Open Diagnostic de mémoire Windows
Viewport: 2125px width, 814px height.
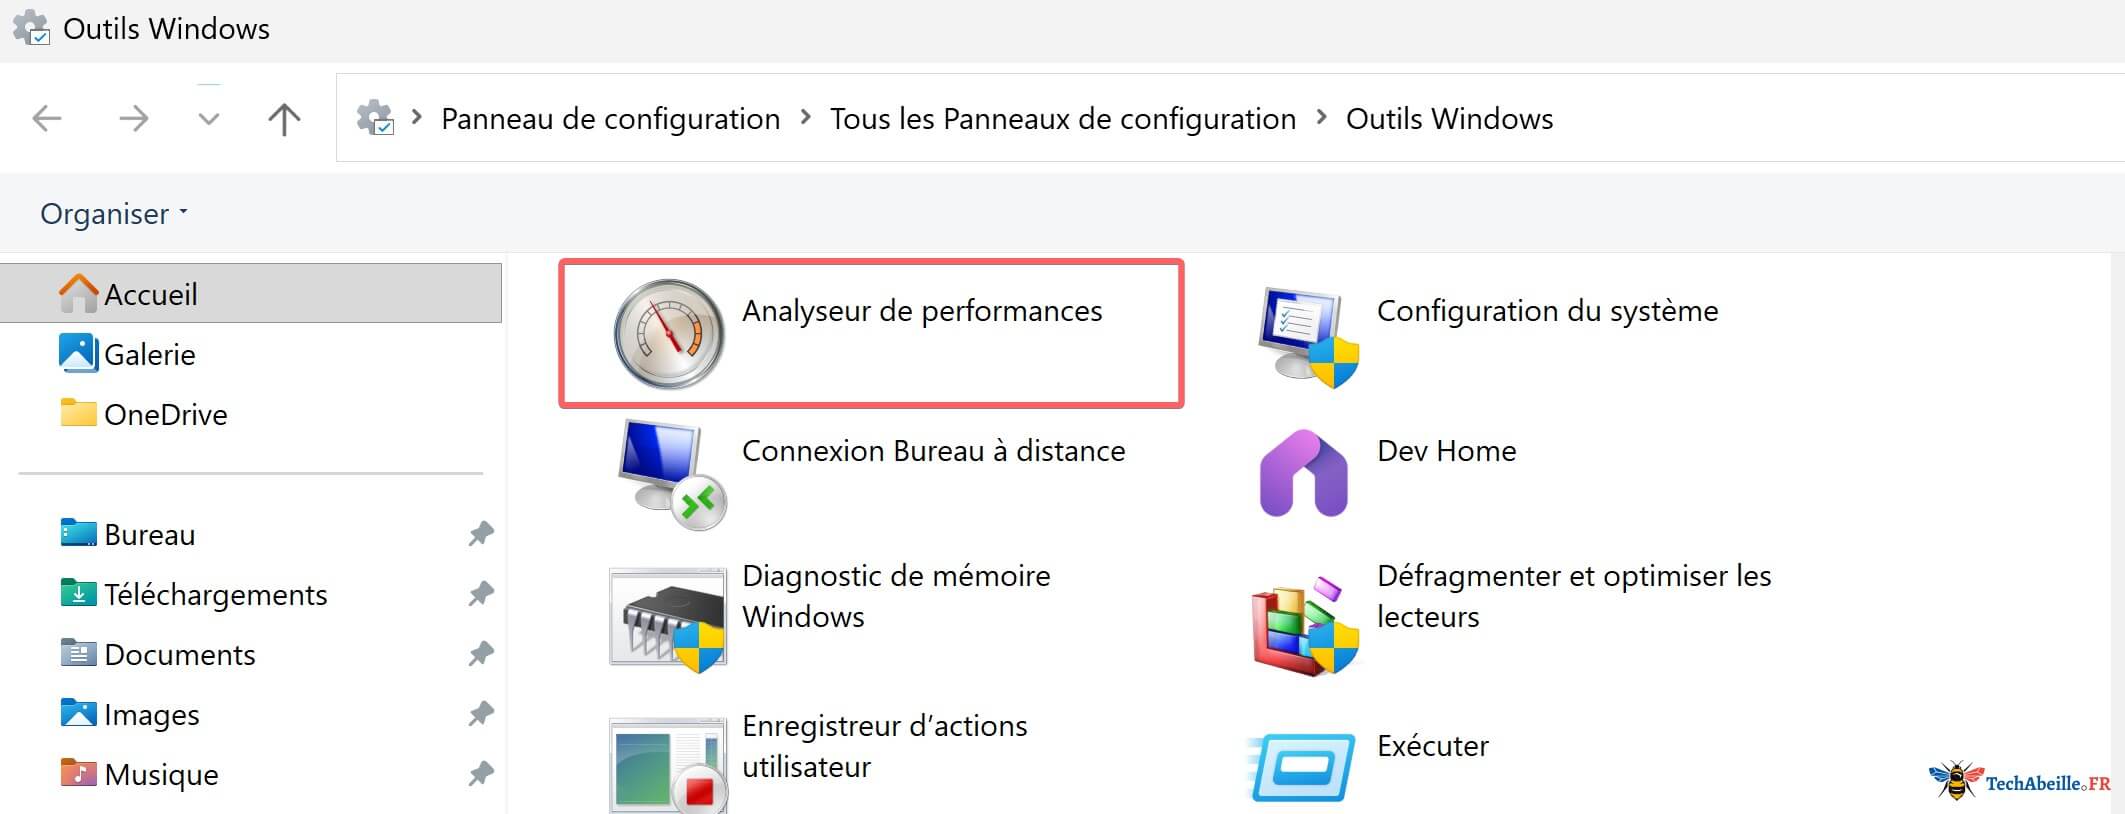(895, 595)
